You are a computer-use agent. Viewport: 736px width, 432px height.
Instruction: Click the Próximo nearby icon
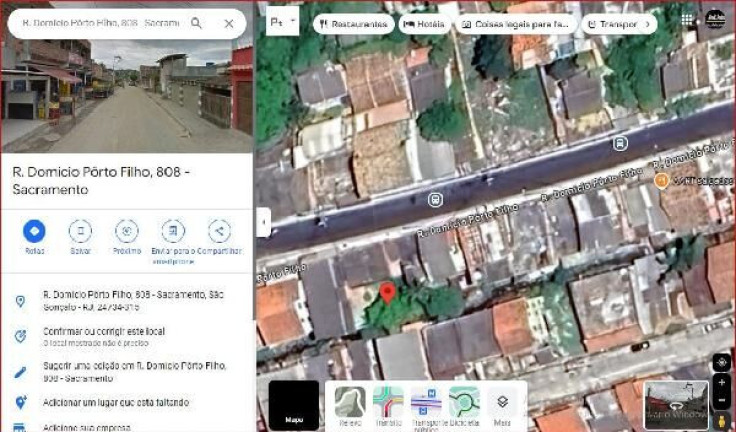pos(127,231)
